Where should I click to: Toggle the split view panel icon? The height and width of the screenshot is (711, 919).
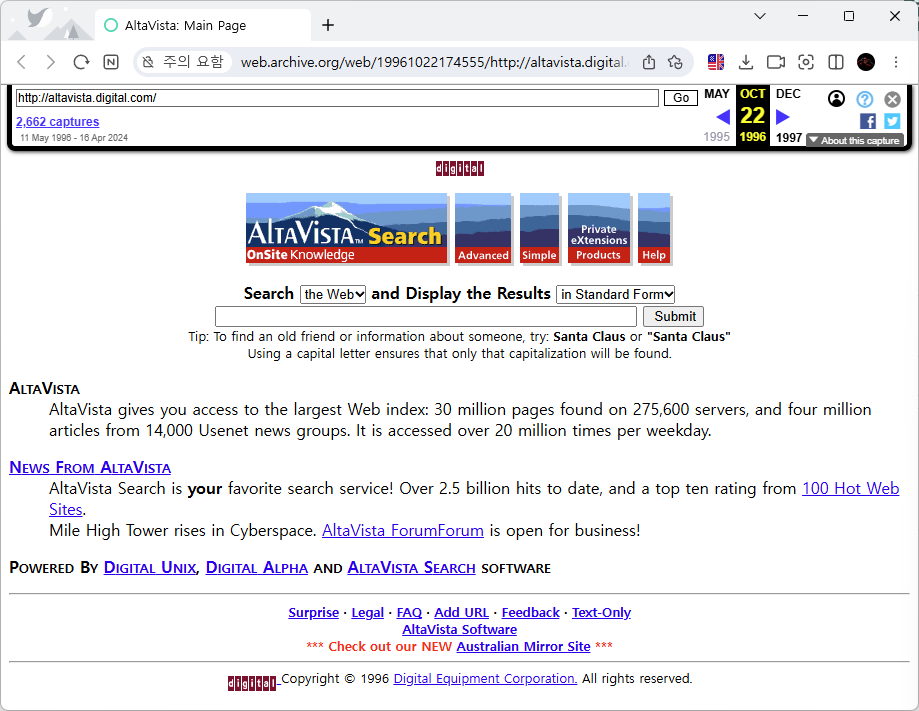[x=836, y=62]
